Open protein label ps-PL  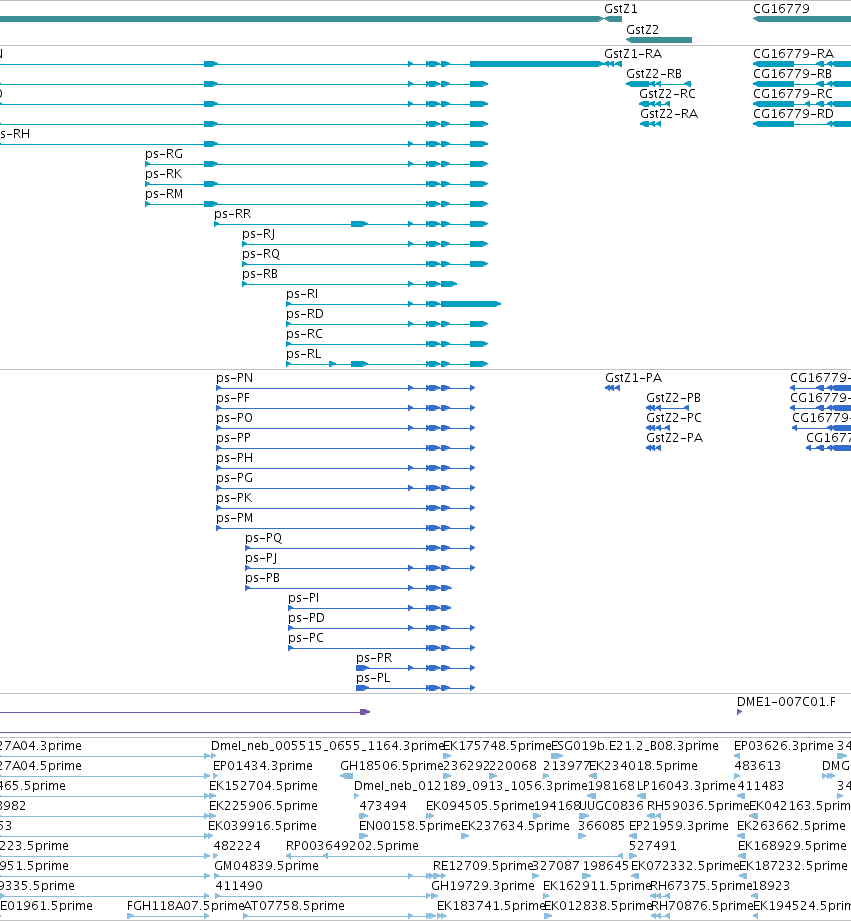373,677
